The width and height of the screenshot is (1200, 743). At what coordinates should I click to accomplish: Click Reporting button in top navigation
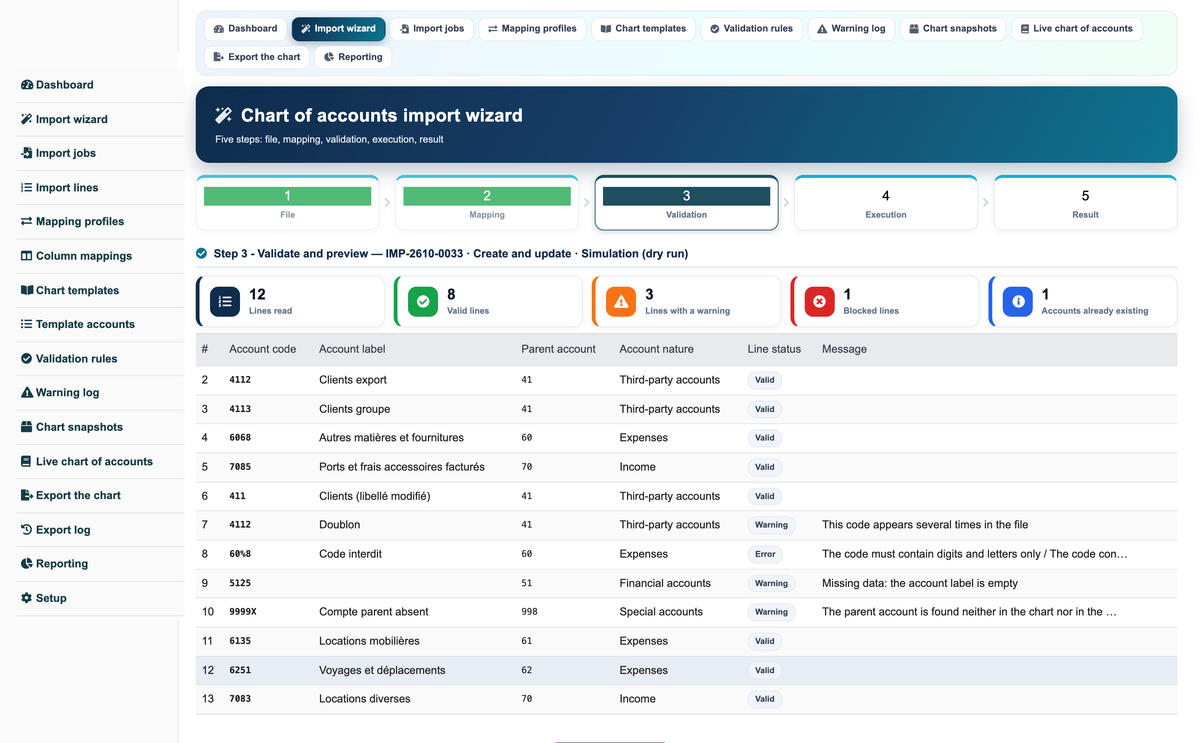[353, 57]
